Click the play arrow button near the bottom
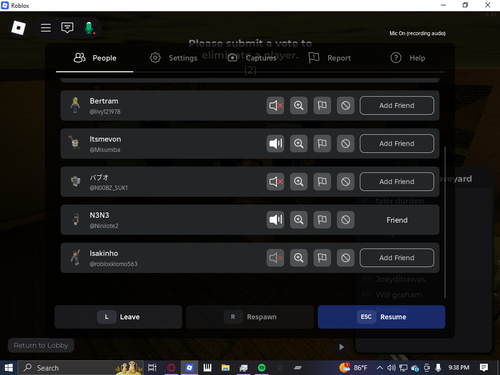500x375 pixels. tap(341, 347)
